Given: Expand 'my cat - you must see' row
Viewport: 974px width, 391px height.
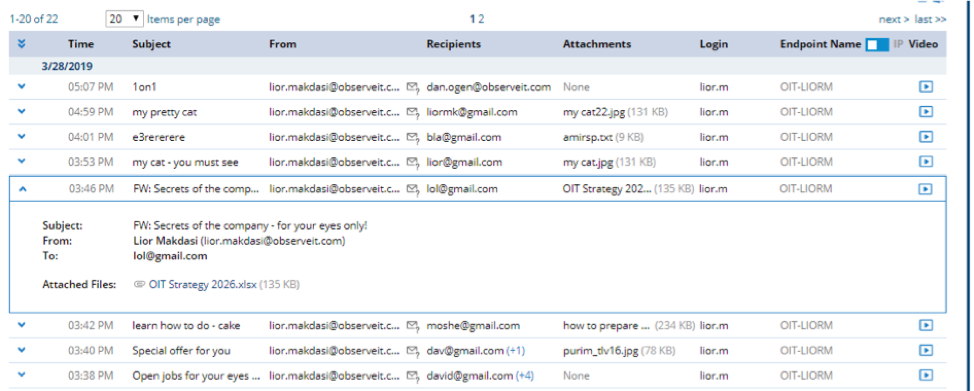Looking at the screenshot, I should (22, 161).
